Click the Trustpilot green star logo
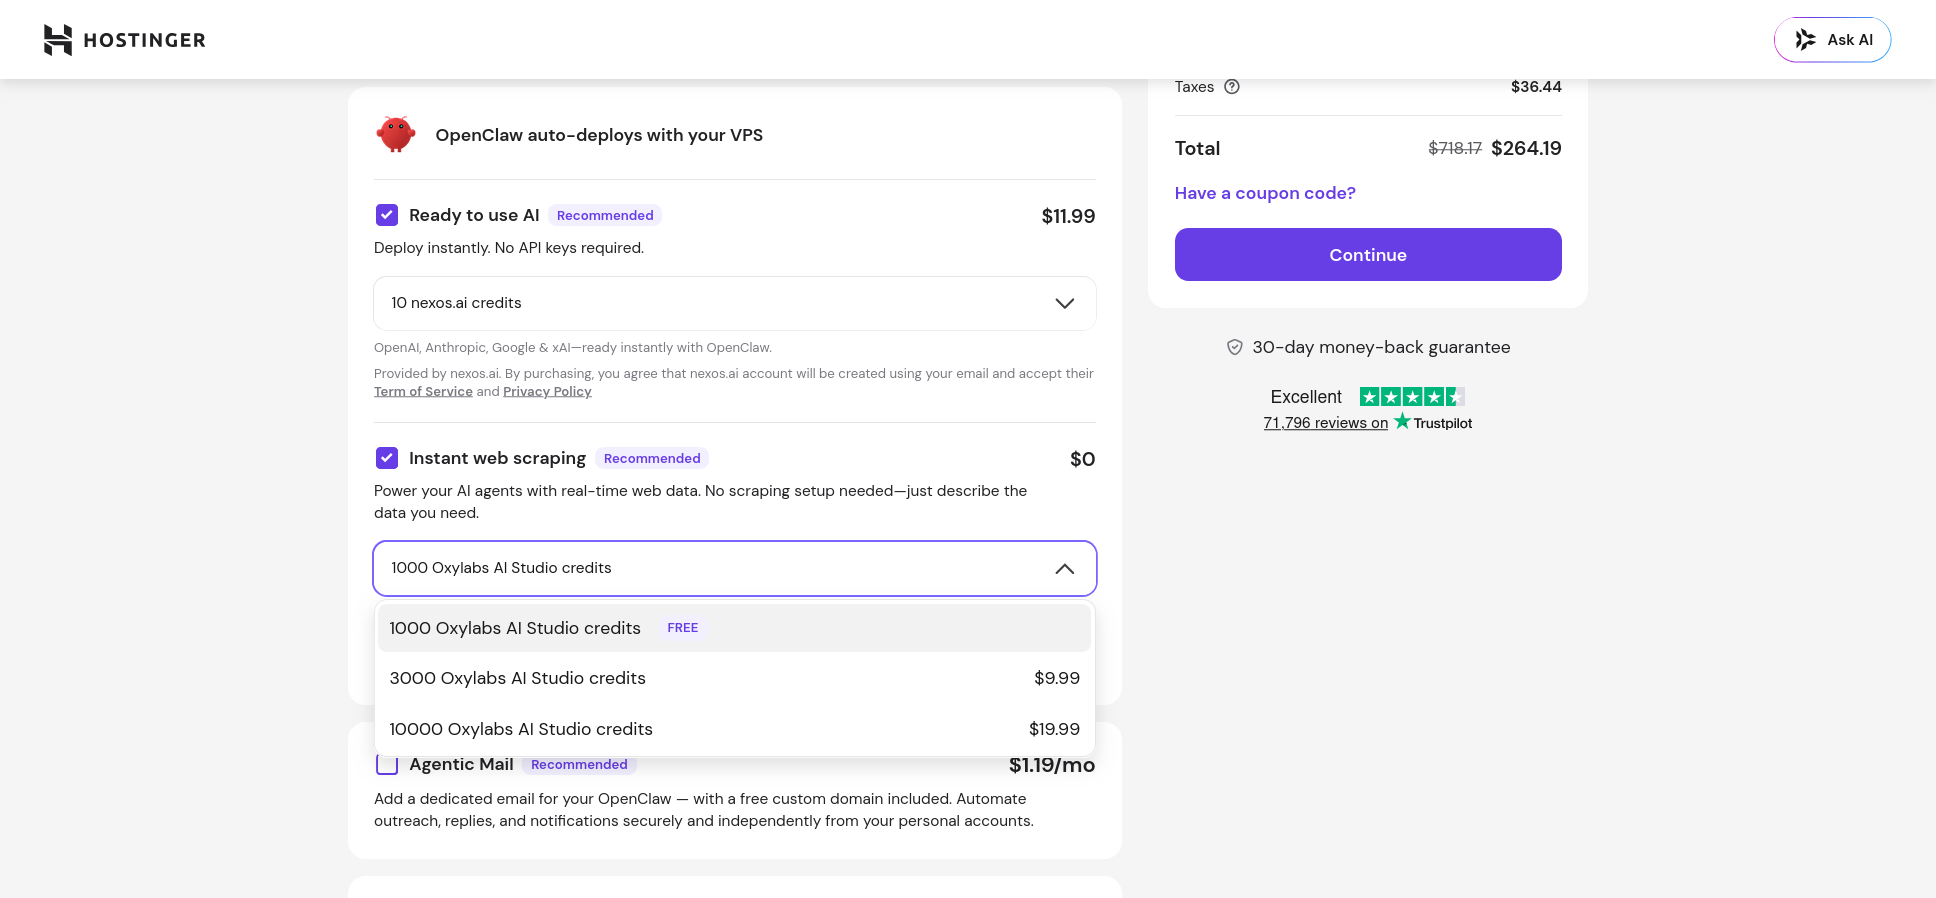Viewport: 1936px width, 898px height. point(1402,421)
